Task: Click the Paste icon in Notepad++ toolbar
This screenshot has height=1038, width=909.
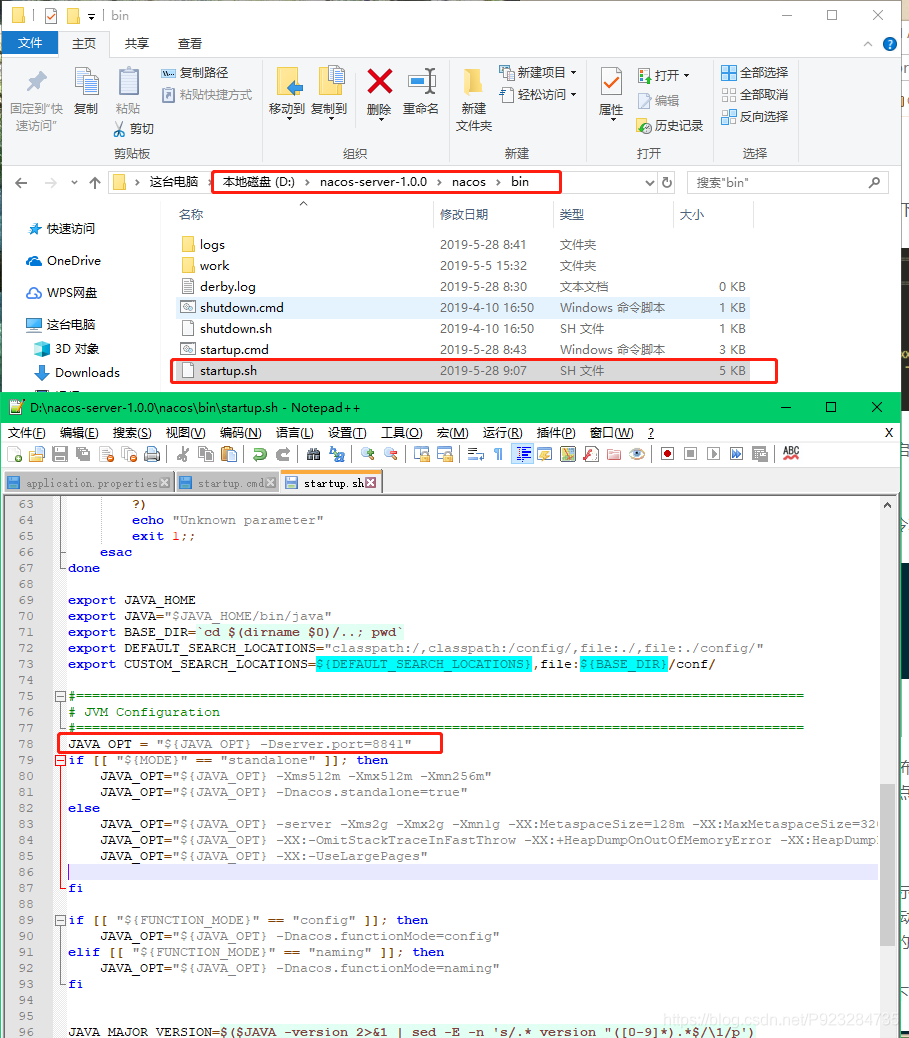Action: 229,454
